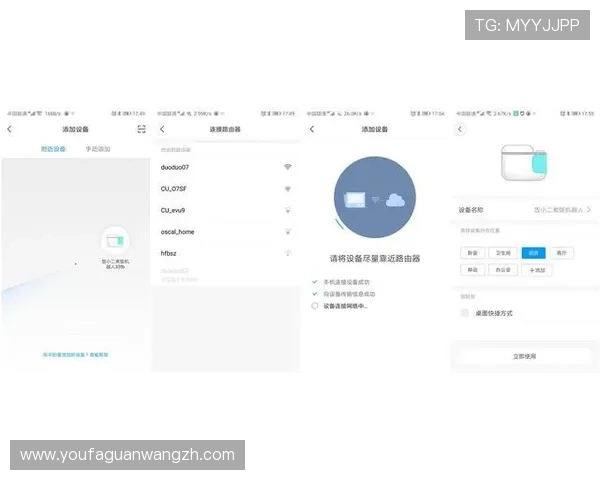Screen dimensions: 600x480
Task: Tap the Wi-Fi signal icon for CU_evu9
Action: coord(288,210)
